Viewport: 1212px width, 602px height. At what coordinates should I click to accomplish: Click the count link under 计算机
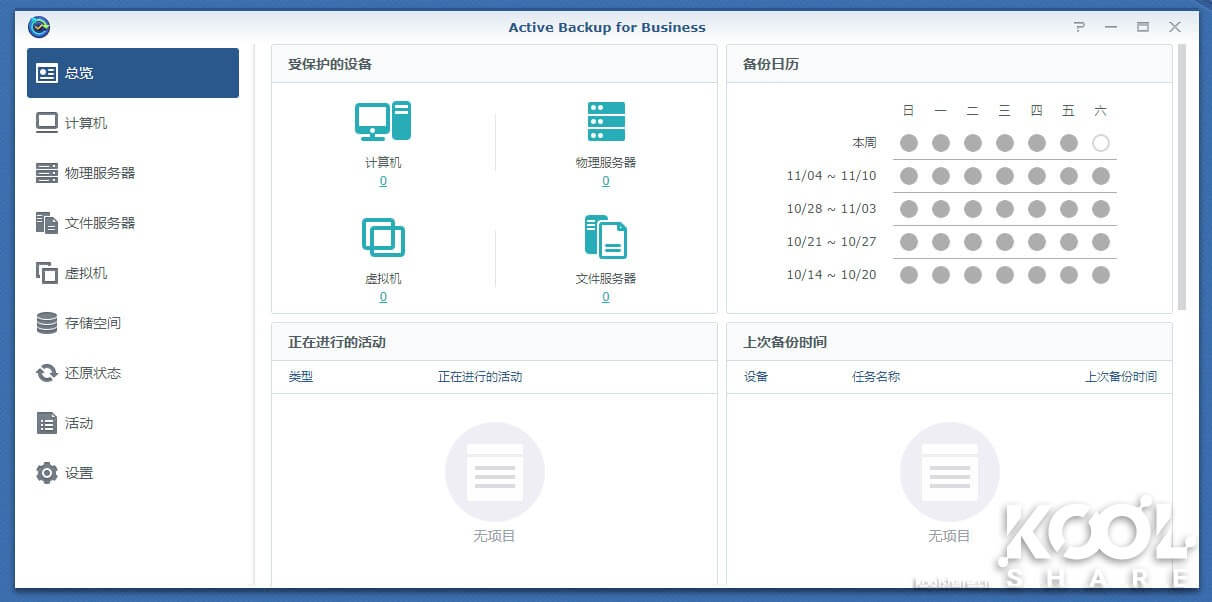click(383, 181)
